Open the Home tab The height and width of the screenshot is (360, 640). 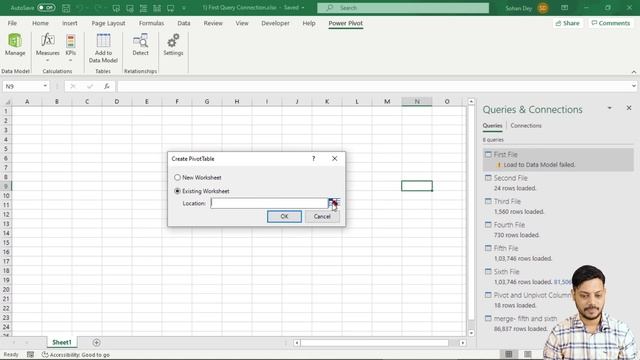[40, 23]
